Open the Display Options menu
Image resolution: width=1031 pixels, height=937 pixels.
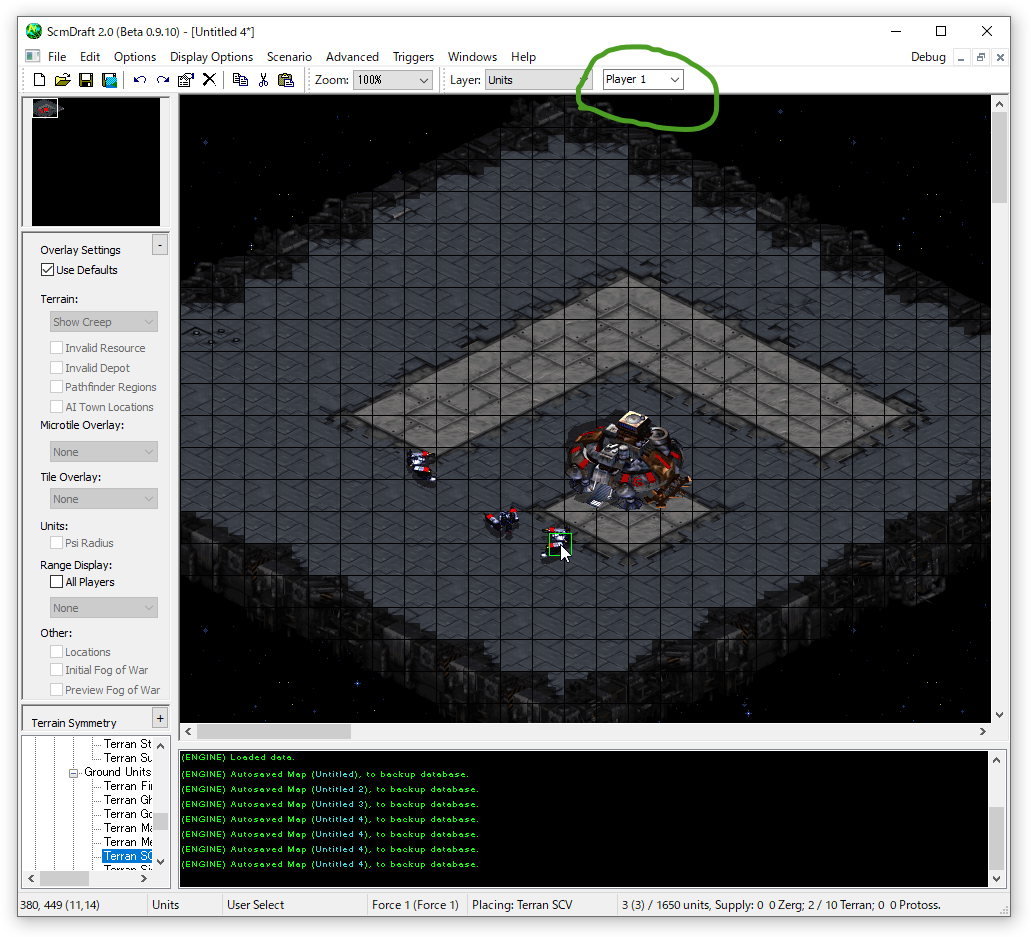click(x=211, y=57)
